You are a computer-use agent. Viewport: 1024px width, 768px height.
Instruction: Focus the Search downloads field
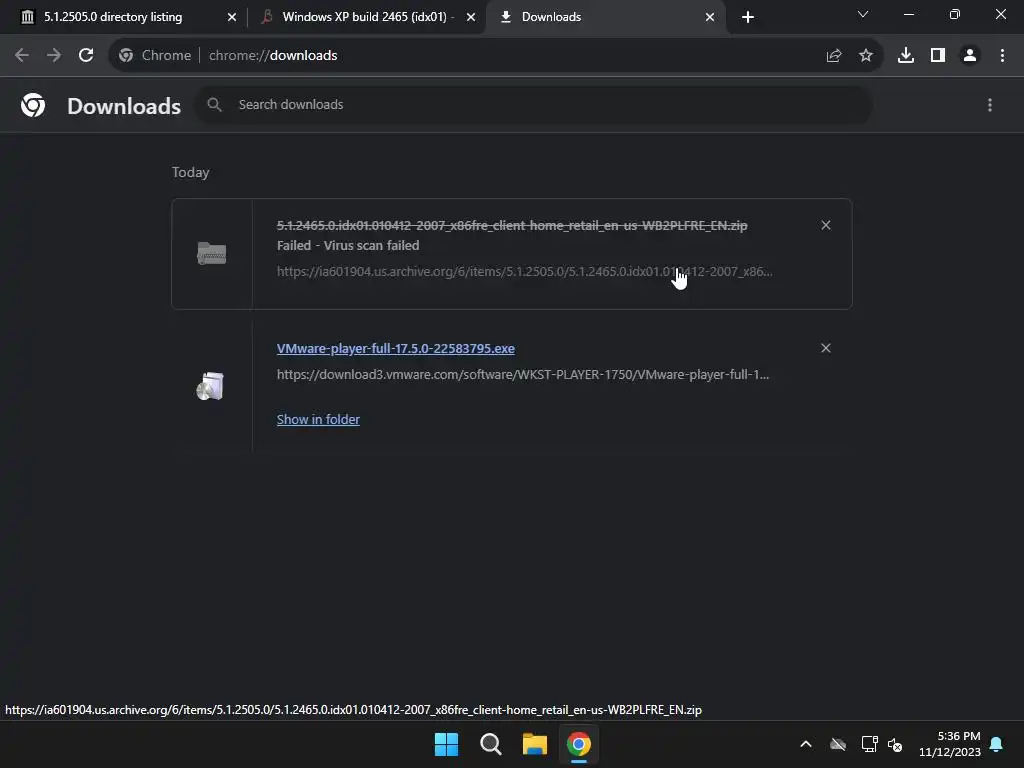[x=534, y=104]
